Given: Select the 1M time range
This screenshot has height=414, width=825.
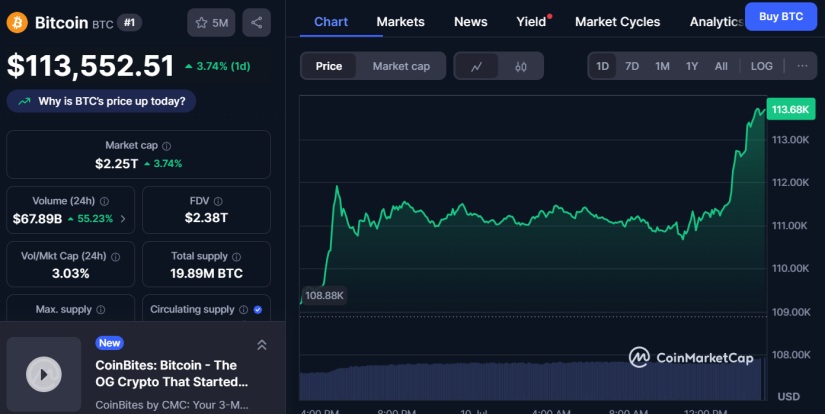Looking at the screenshot, I should [662, 66].
